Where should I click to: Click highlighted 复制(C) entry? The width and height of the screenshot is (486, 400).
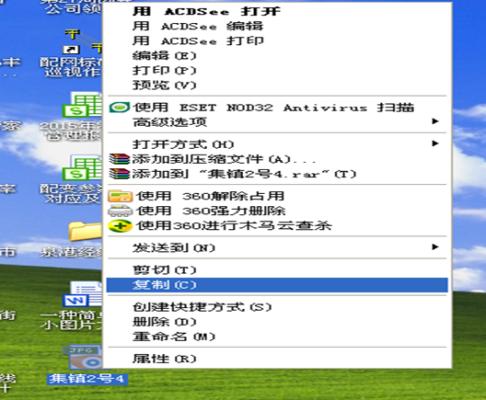tap(277, 285)
